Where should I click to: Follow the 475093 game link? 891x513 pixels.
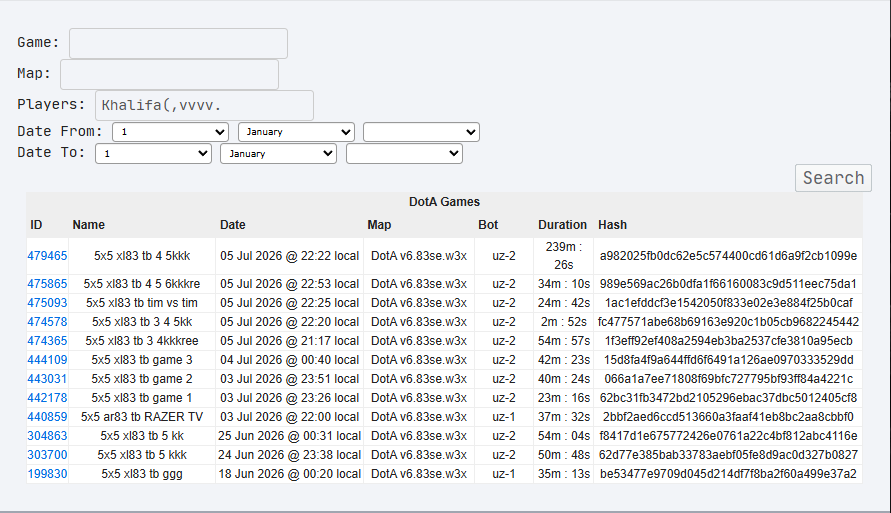[47, 303]
